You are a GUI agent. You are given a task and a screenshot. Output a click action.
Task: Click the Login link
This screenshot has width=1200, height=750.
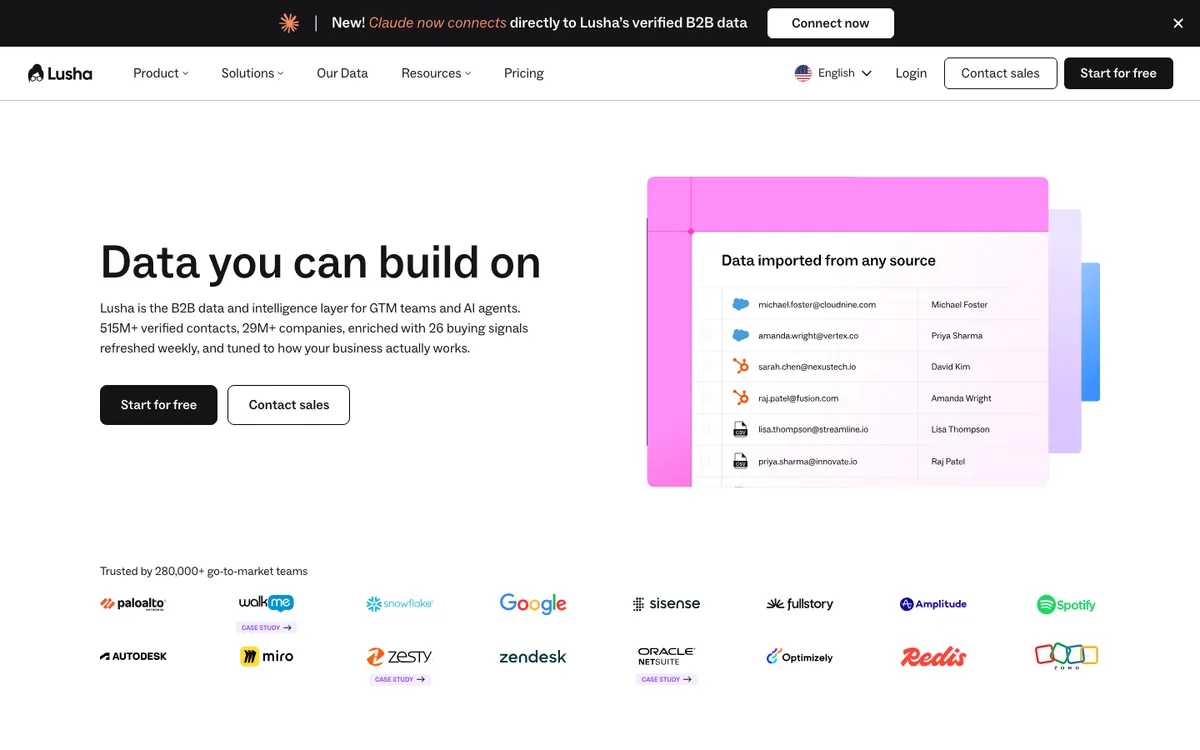[911, 73]
